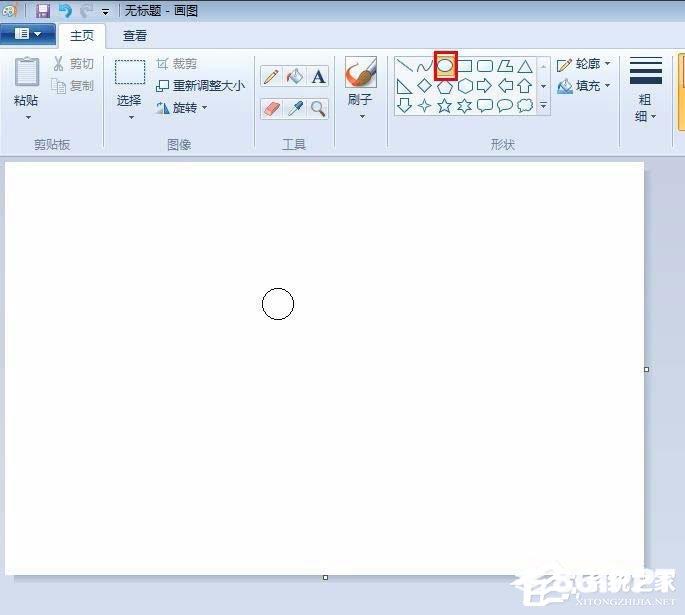Image resolution: width=685 pixels, height=615 pixels.
Task: Pick the Pentagon shape
Action: pos(445,86)
